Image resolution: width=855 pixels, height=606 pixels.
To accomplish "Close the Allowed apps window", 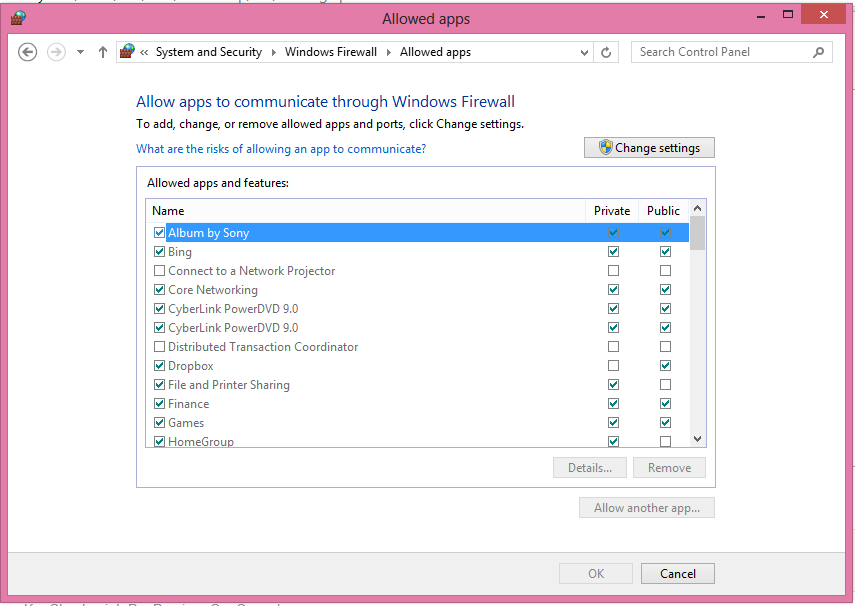I will coord(823,15).
